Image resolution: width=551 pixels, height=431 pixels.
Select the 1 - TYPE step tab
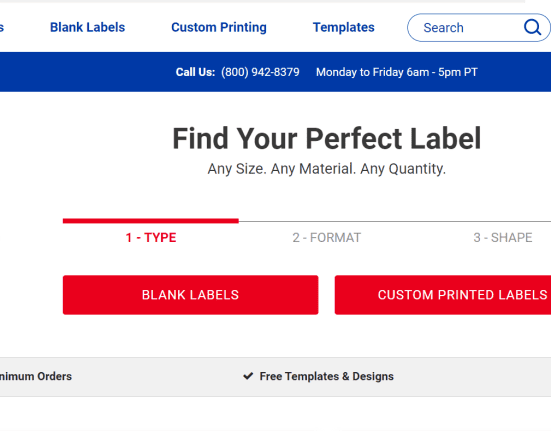151,238
